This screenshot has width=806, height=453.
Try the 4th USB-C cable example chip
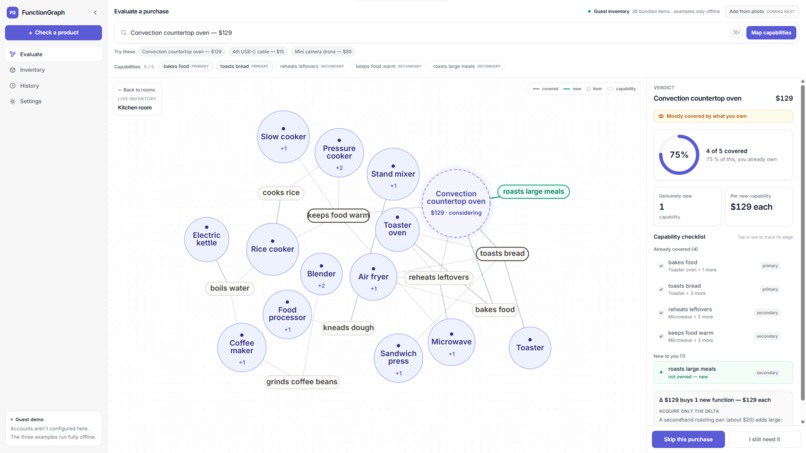258,51
